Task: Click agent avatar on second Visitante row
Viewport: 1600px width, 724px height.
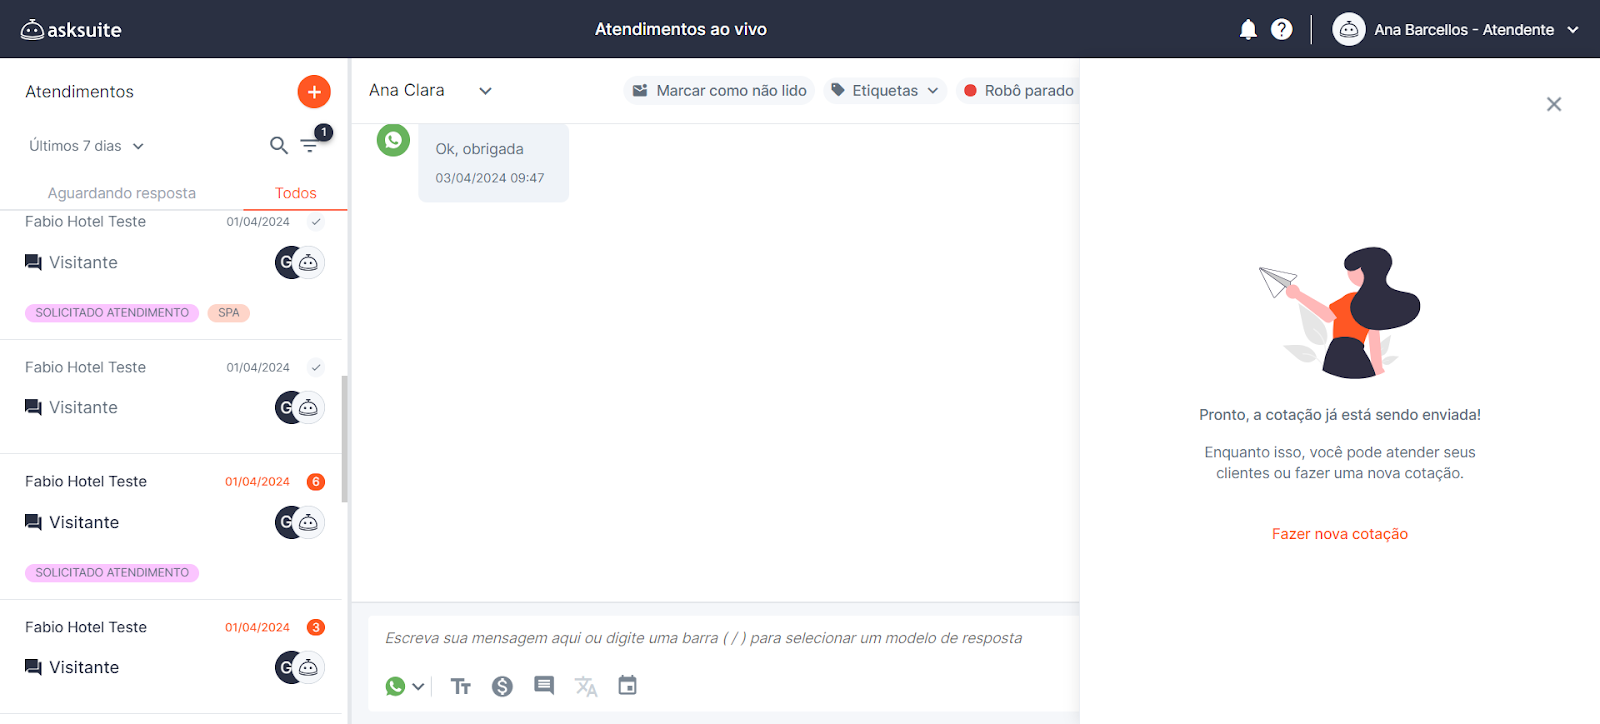Action: [300, 407]
